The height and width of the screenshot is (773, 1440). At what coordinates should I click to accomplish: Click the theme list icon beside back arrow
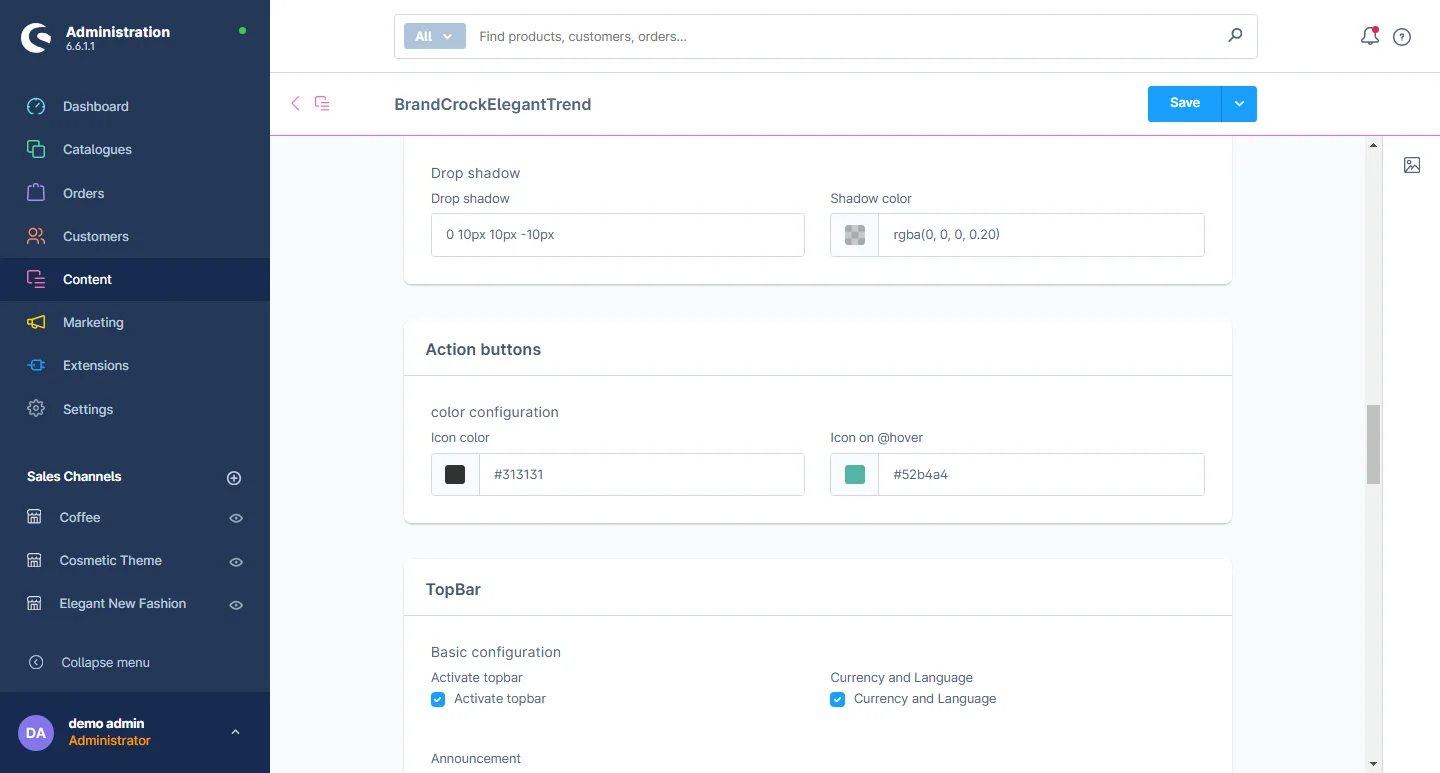(x=322, y=103)
